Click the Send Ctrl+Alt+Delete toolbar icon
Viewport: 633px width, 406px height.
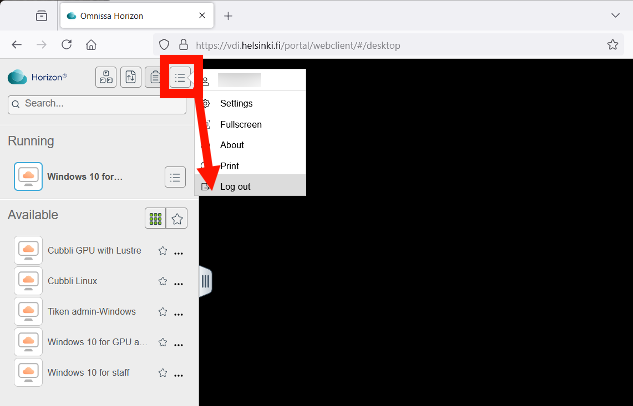[105, 77]
